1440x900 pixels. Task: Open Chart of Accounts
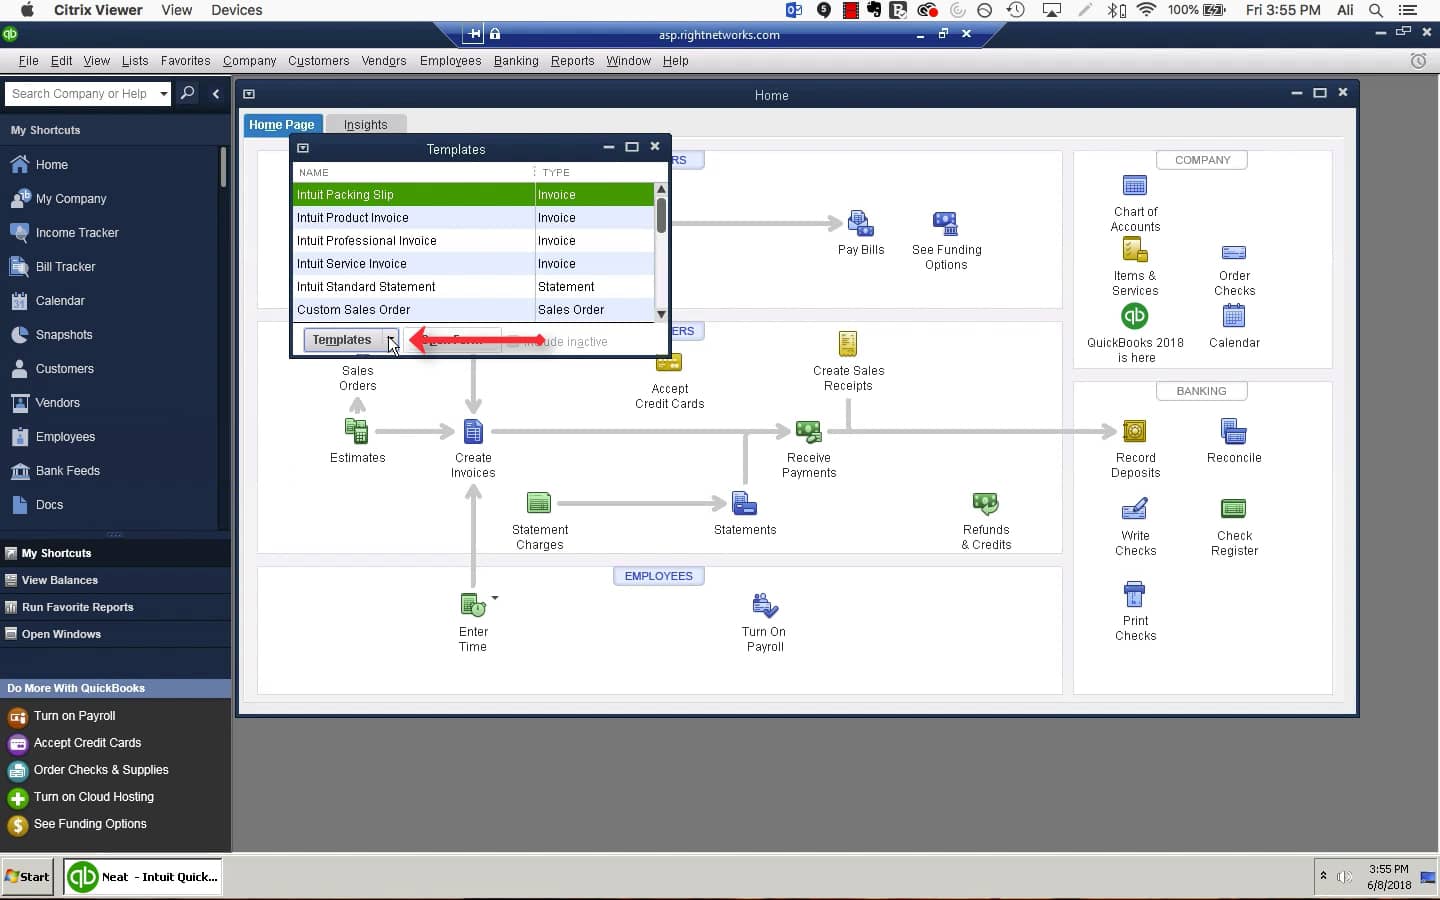click(1135, 186)
